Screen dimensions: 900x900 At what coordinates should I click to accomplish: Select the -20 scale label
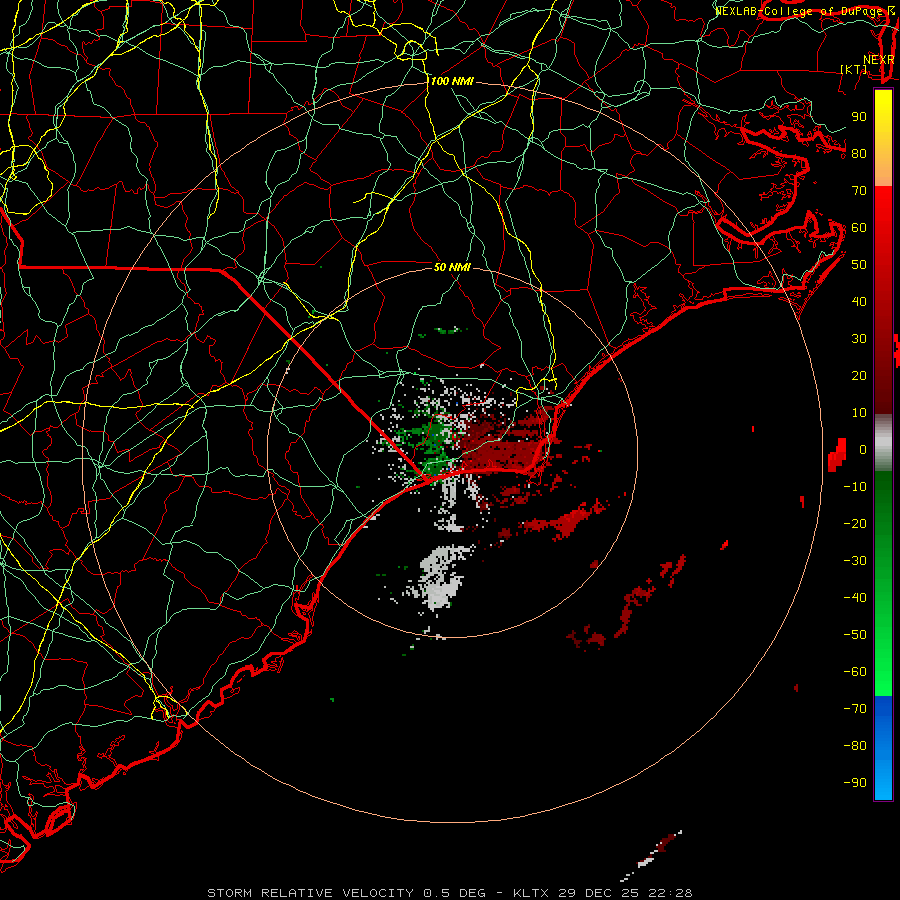pyautogui.click(x=855, y=524)
